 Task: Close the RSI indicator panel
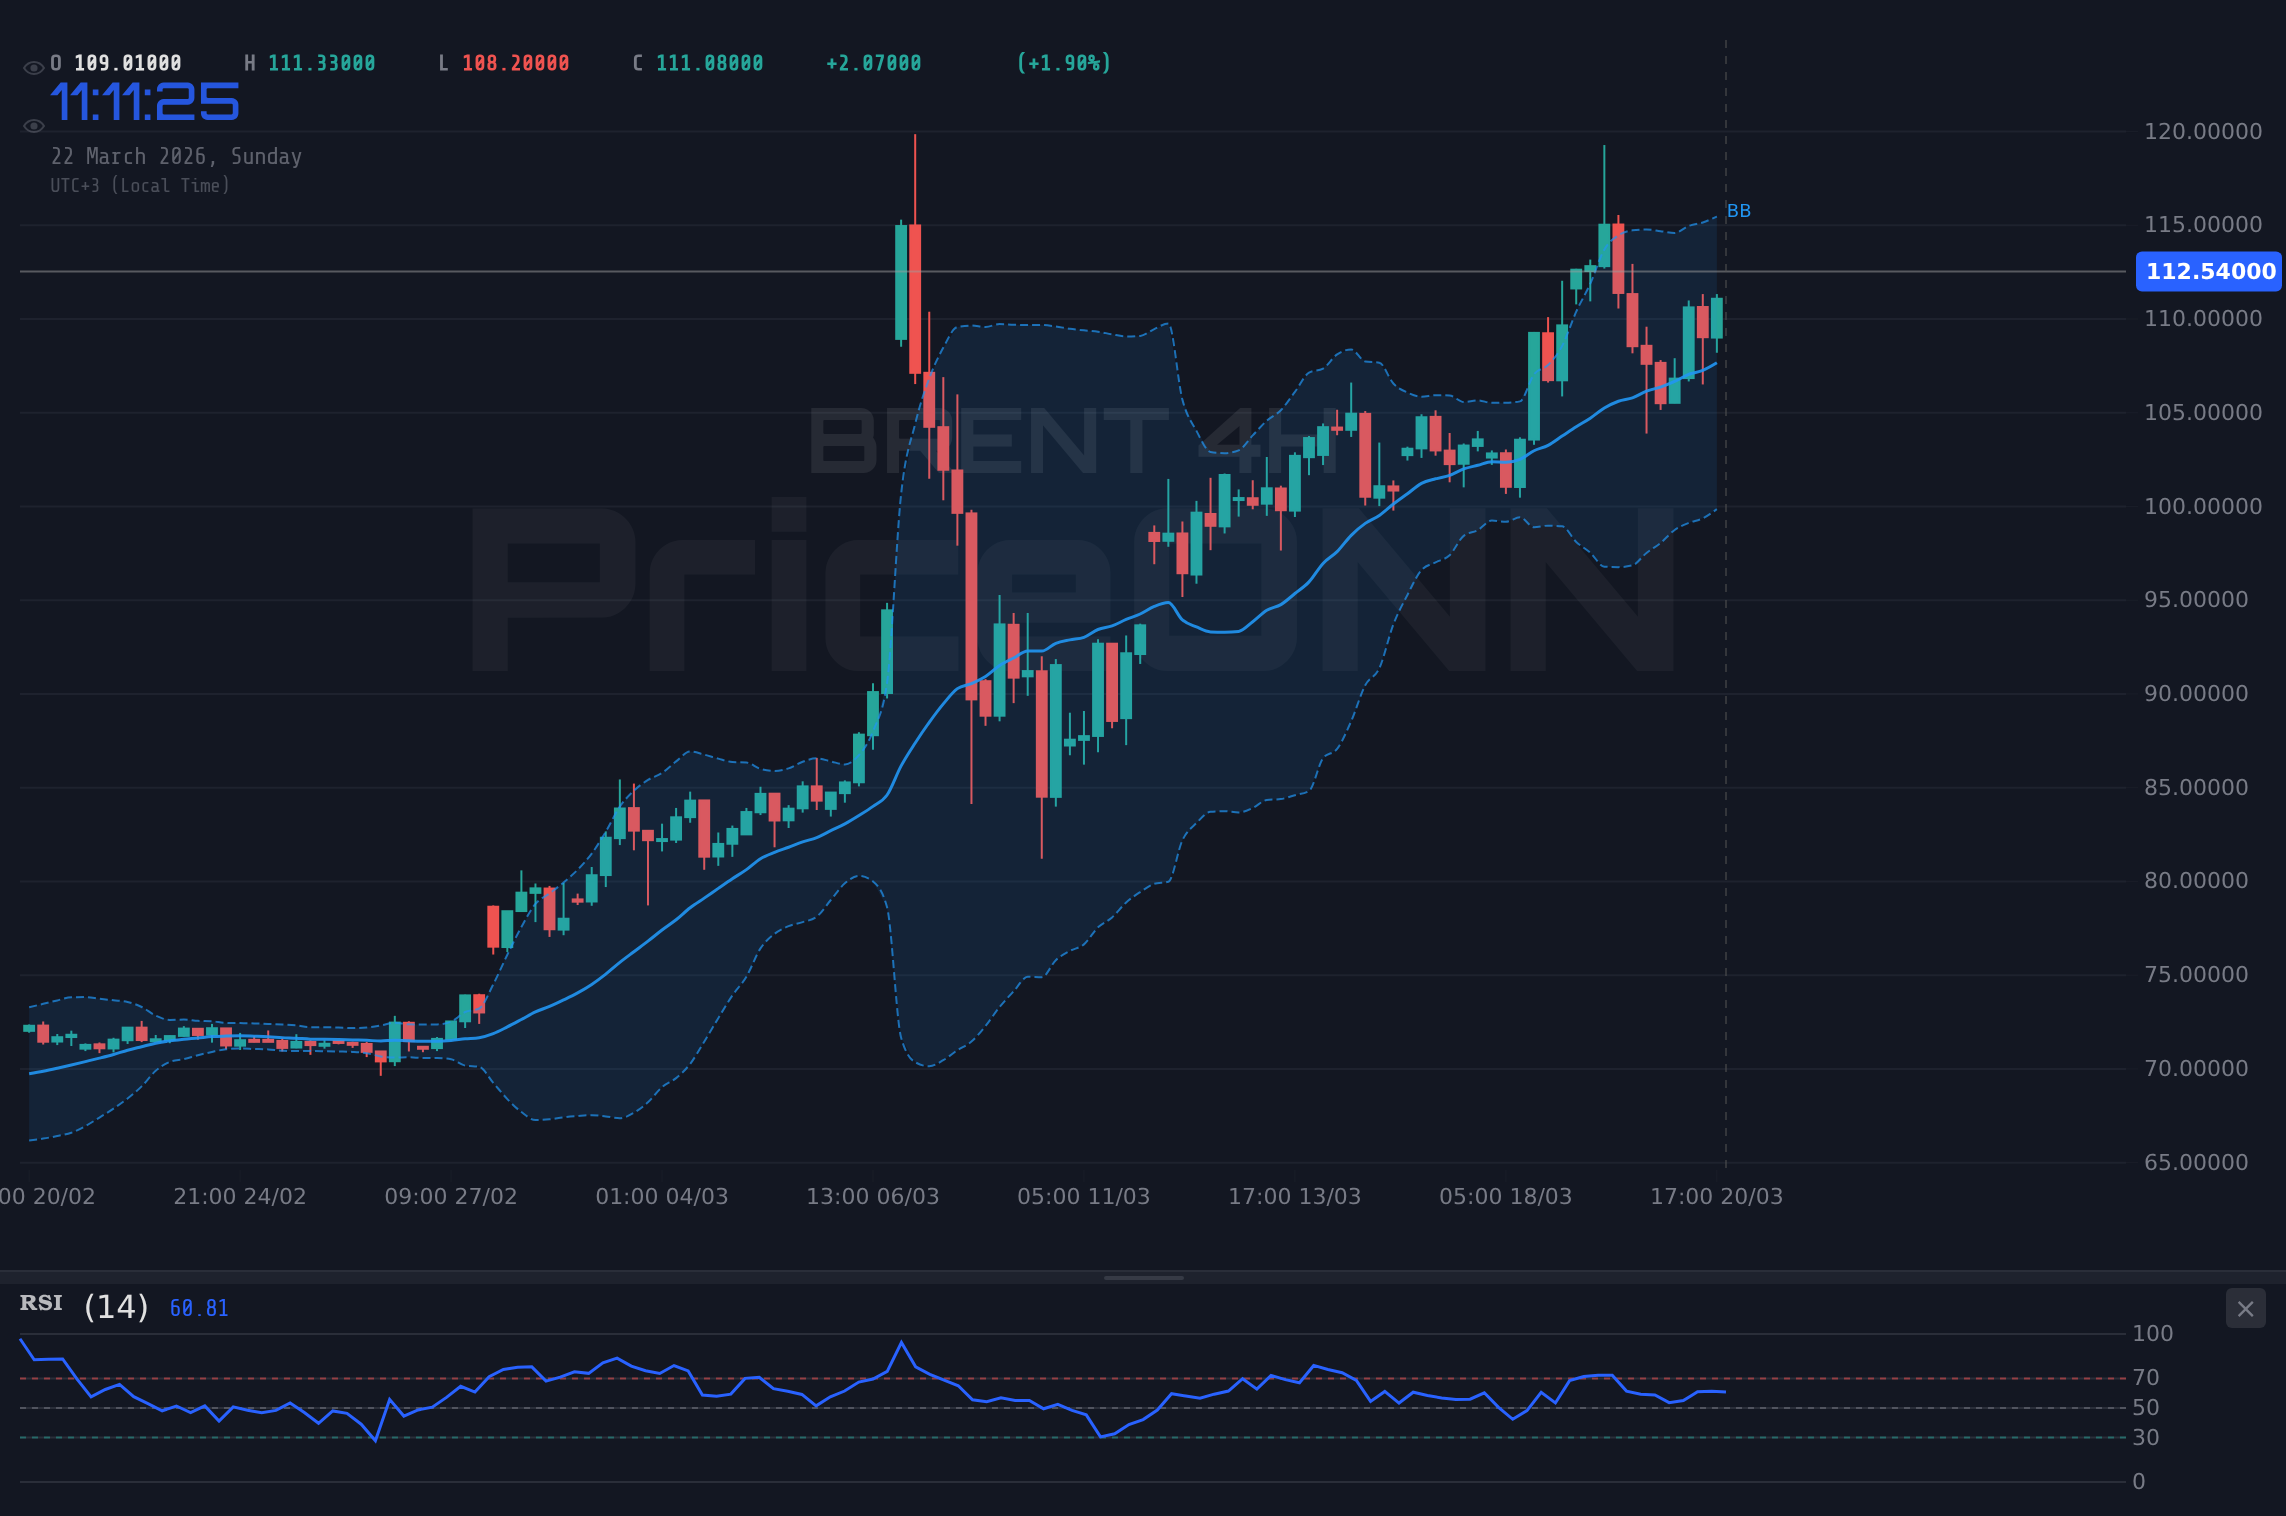(2245, 1308)
